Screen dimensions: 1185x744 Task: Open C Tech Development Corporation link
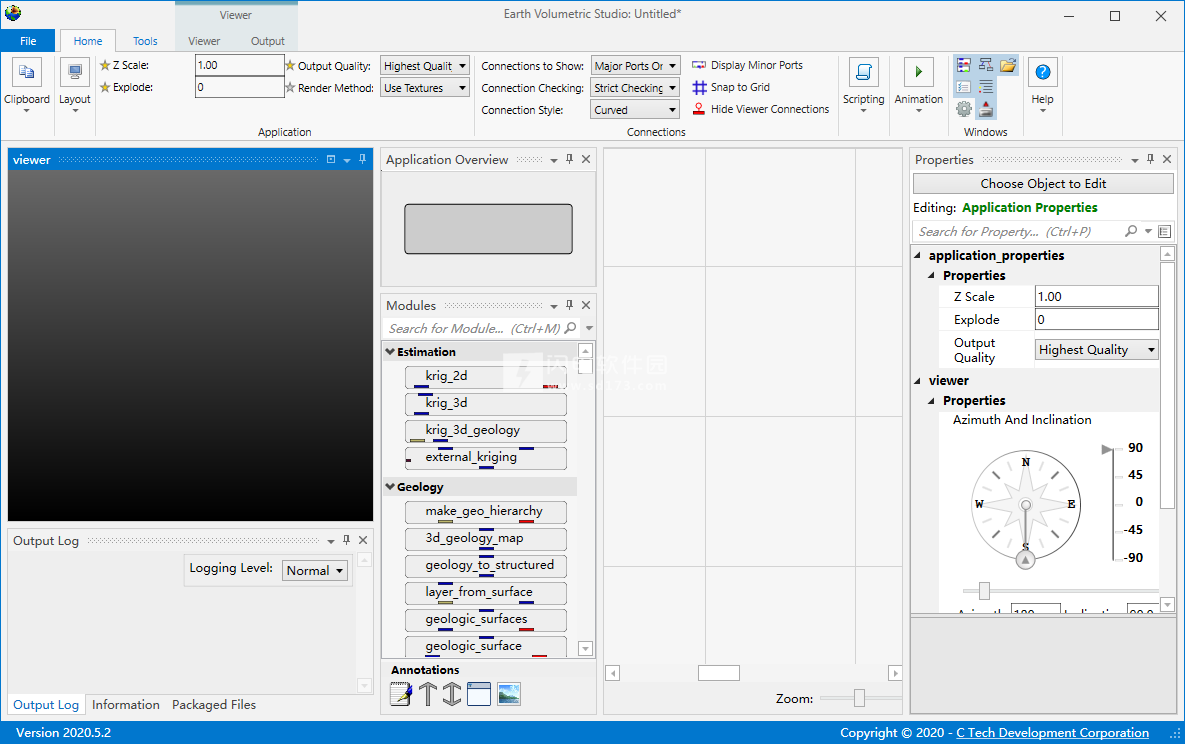pyautogui.click(x=1052, y=733)
